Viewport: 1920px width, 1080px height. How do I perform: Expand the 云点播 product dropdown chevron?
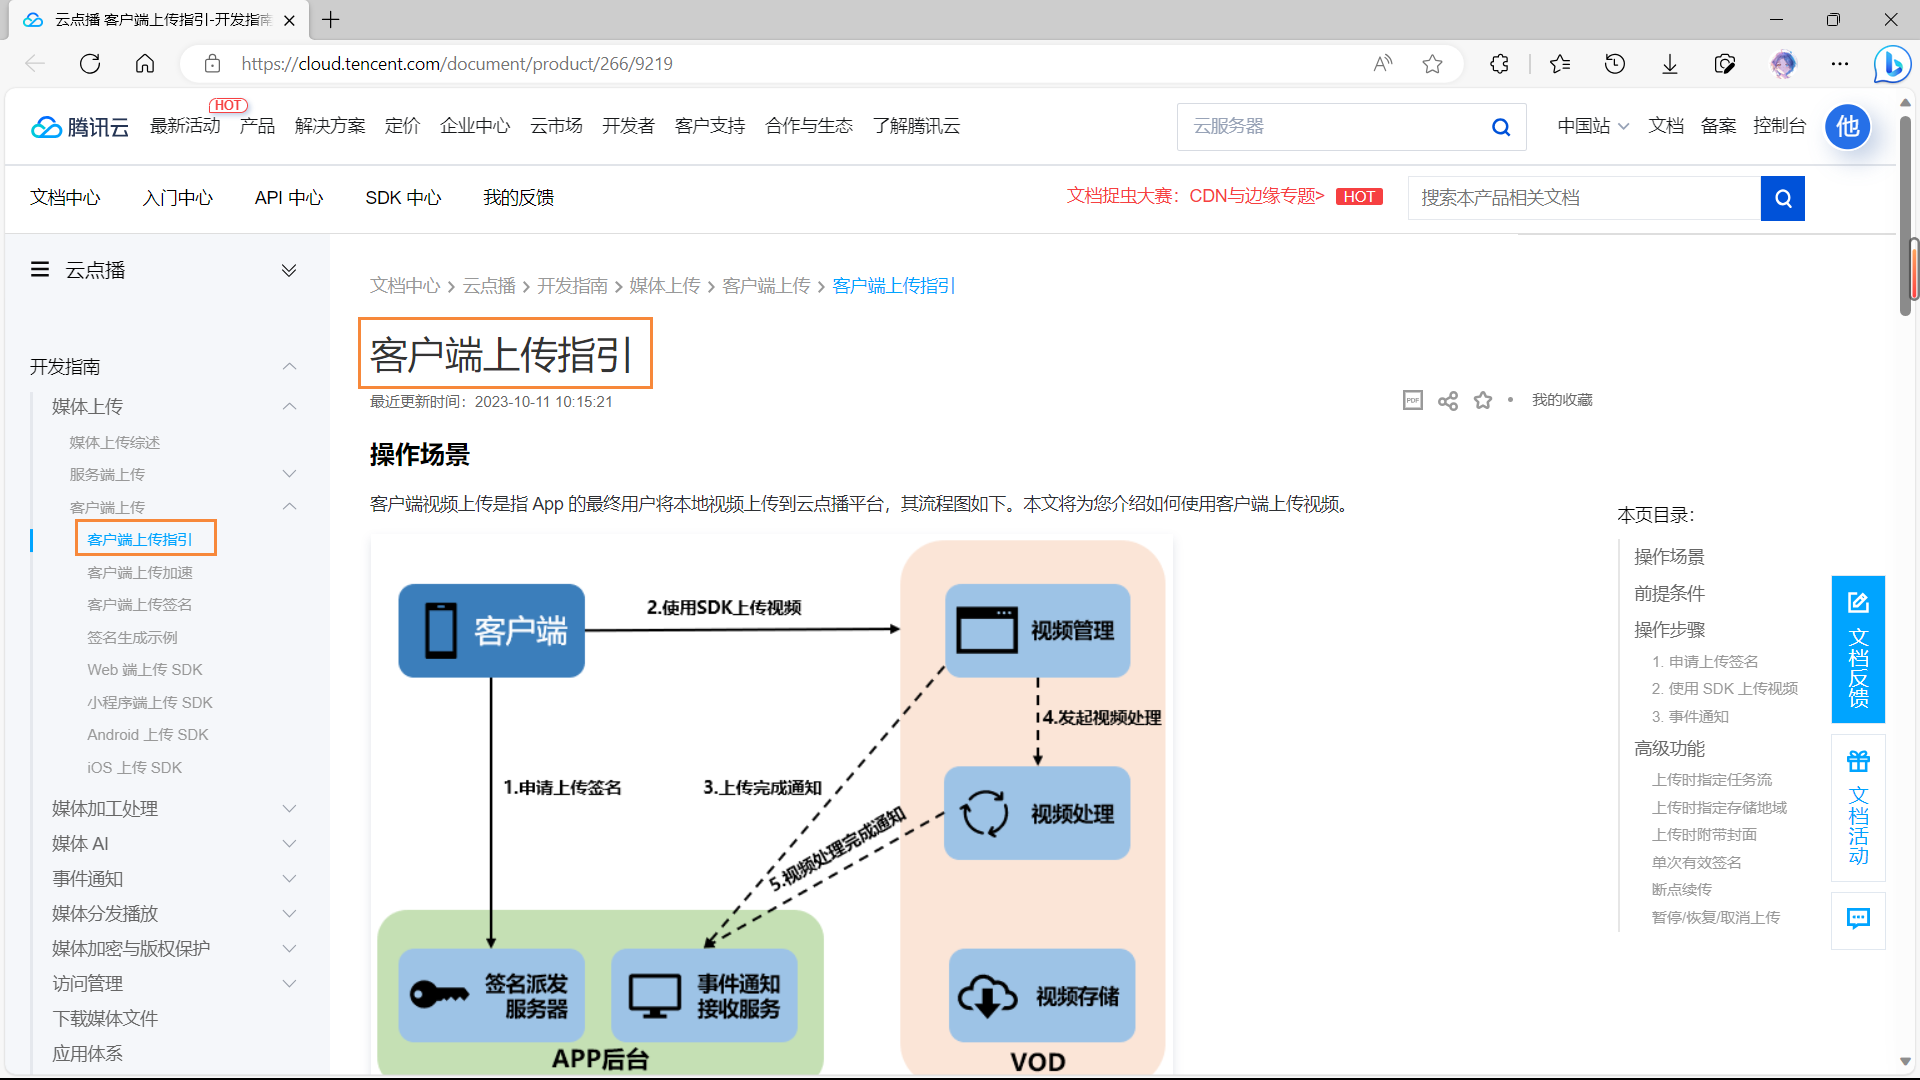pos(289,270)
